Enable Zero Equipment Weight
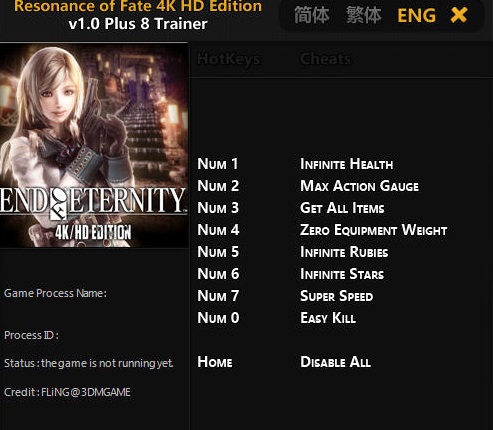This screenshot has width=493, height=430. point(373,230)
